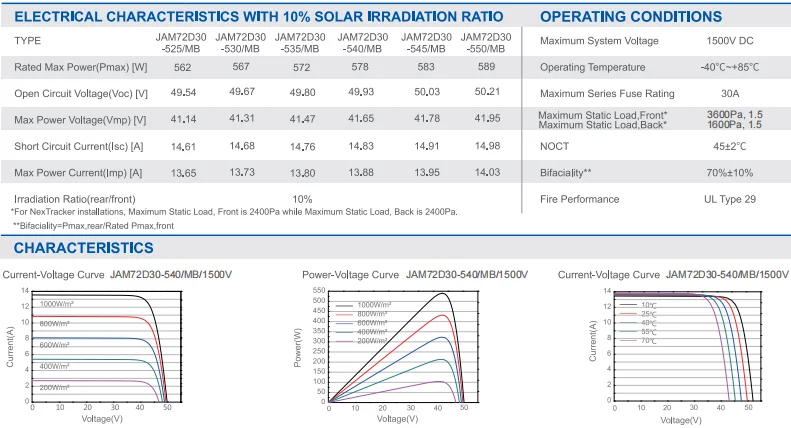This screenshot has width=791, height=428.
Task: Click the 'Power(W)' axis label
Action: [x=298, y=348]
